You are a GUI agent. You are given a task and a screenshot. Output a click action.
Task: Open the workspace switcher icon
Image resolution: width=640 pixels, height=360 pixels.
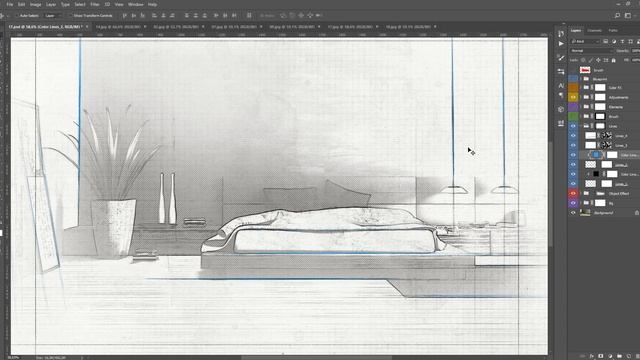tap(628, 16)
